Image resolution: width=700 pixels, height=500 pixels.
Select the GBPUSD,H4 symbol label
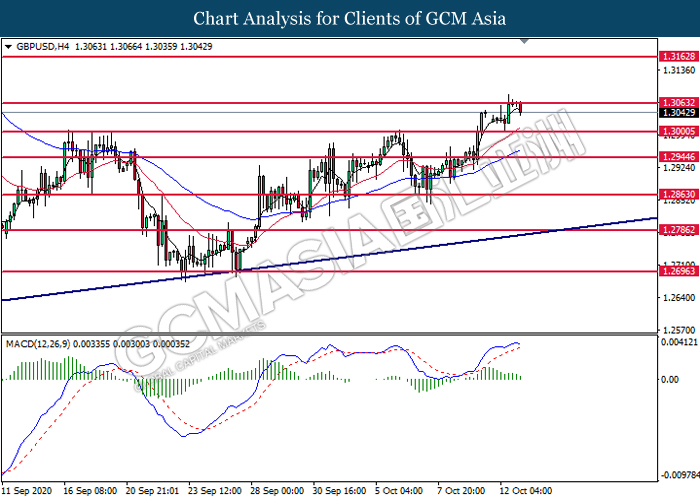[x=43, y=46]
